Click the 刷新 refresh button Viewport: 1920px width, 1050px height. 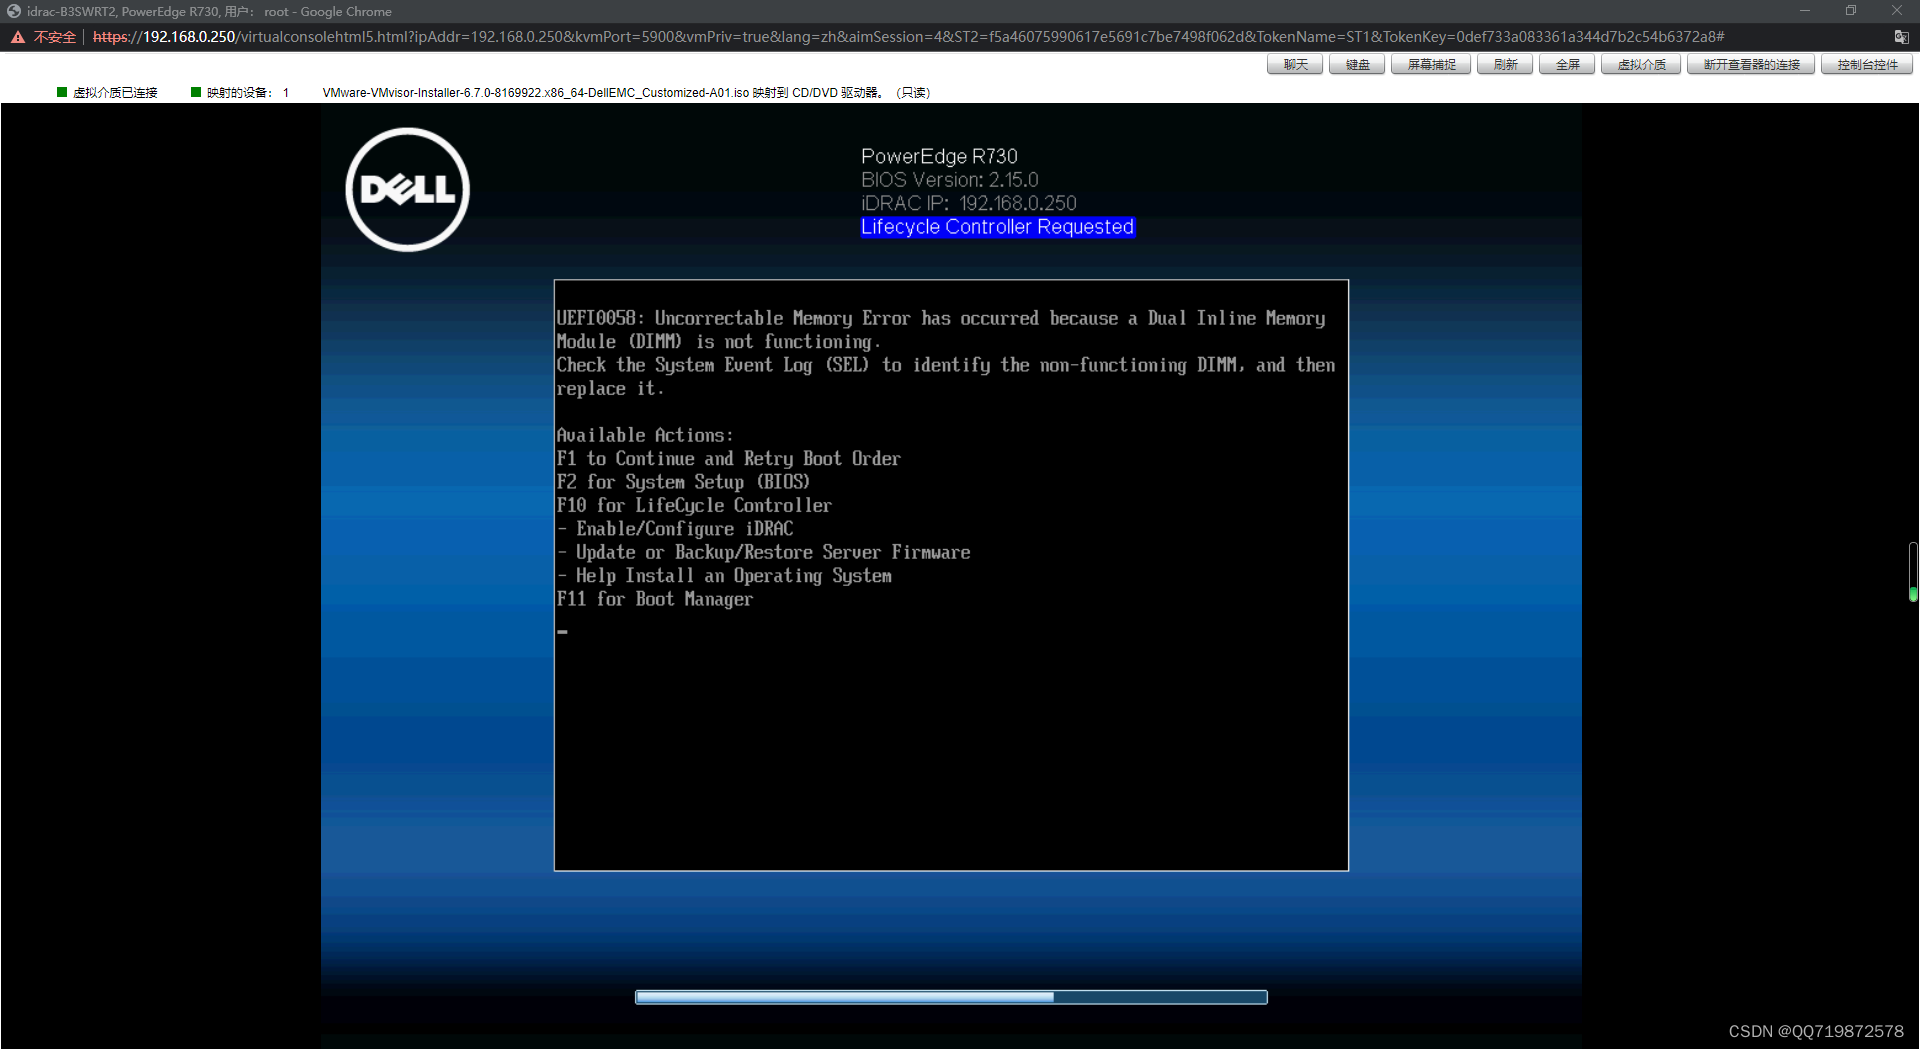[x=1505, y=65]
